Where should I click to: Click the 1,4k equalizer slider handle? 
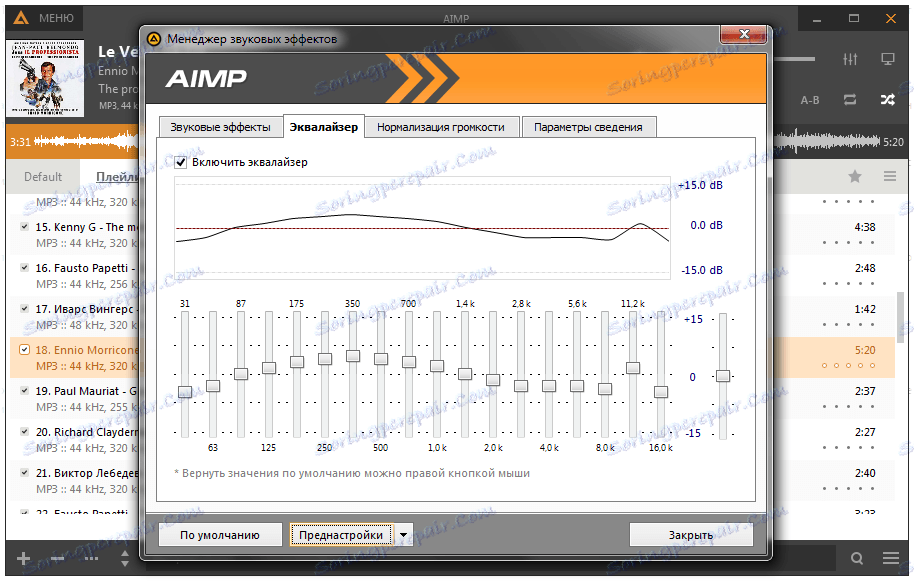coord(465,374)
